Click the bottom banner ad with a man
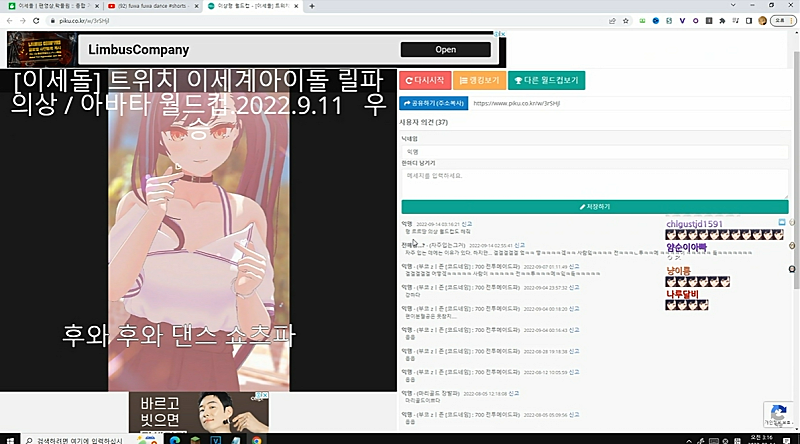The width and height of the screenshot is (800, 444). click(x=199, y=412)
